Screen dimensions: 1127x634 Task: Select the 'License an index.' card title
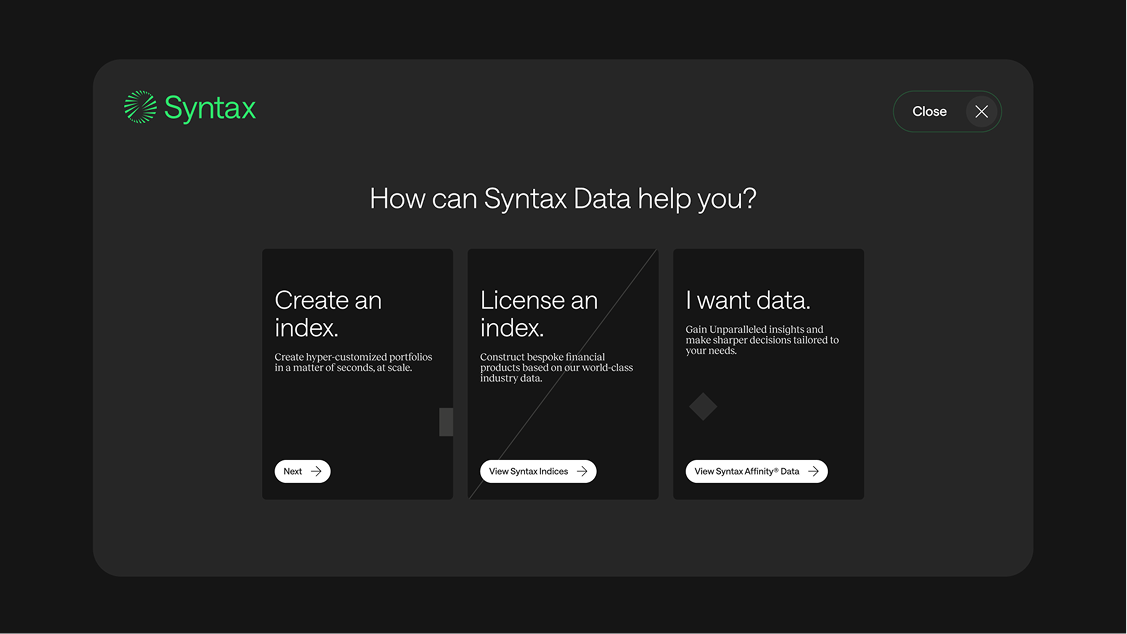tap(538, 313)
